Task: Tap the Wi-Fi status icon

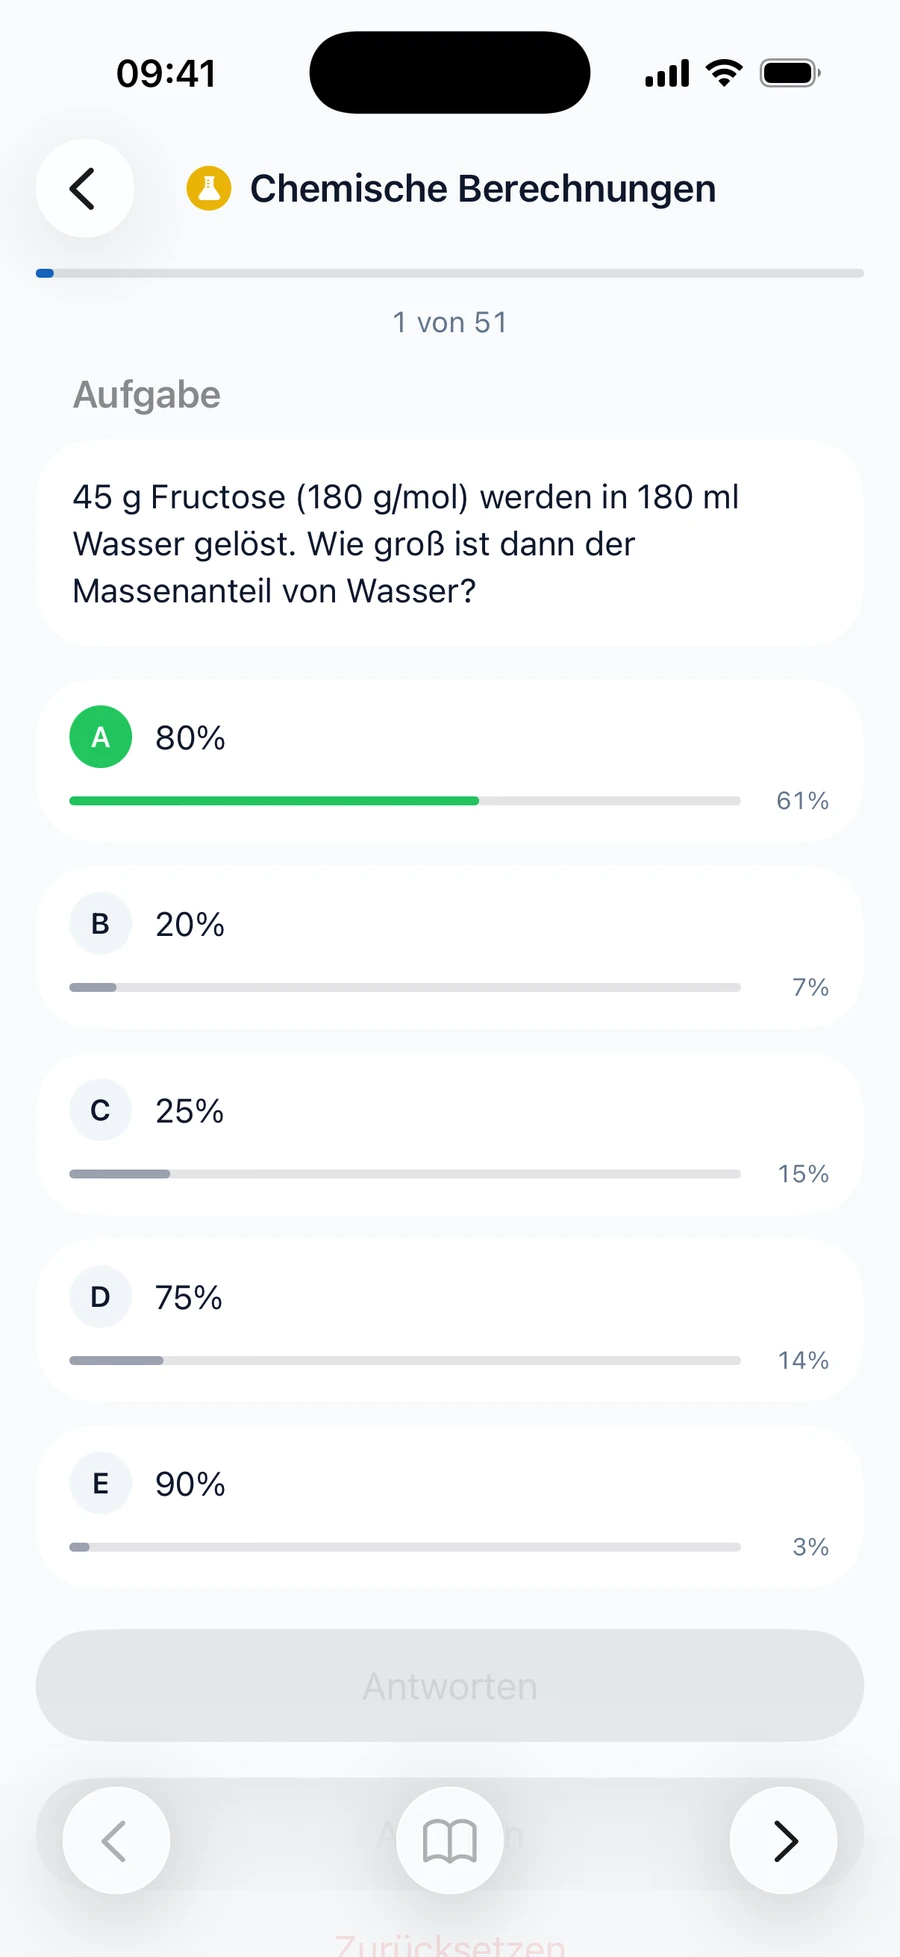Action: 724,73
